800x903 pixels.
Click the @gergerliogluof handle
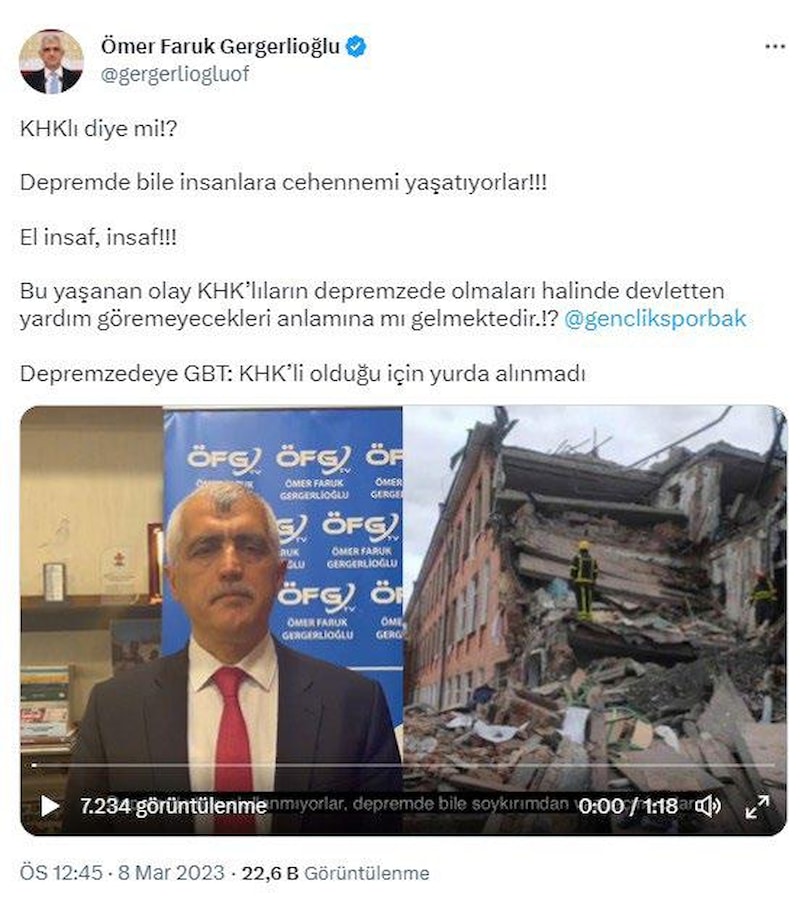pyautogui.click(x=175, y=74)
